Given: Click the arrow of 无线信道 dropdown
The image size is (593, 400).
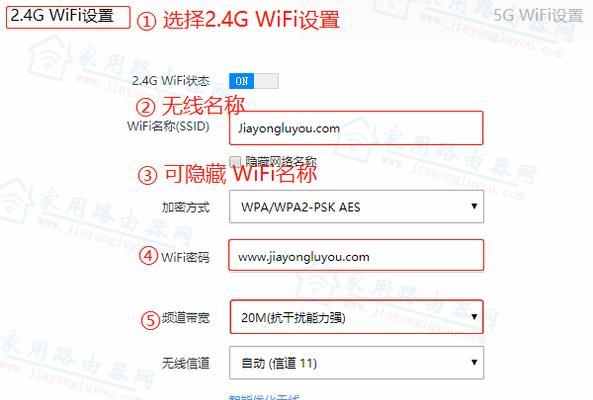Looking at the screenshot, I should coord(474,362).
